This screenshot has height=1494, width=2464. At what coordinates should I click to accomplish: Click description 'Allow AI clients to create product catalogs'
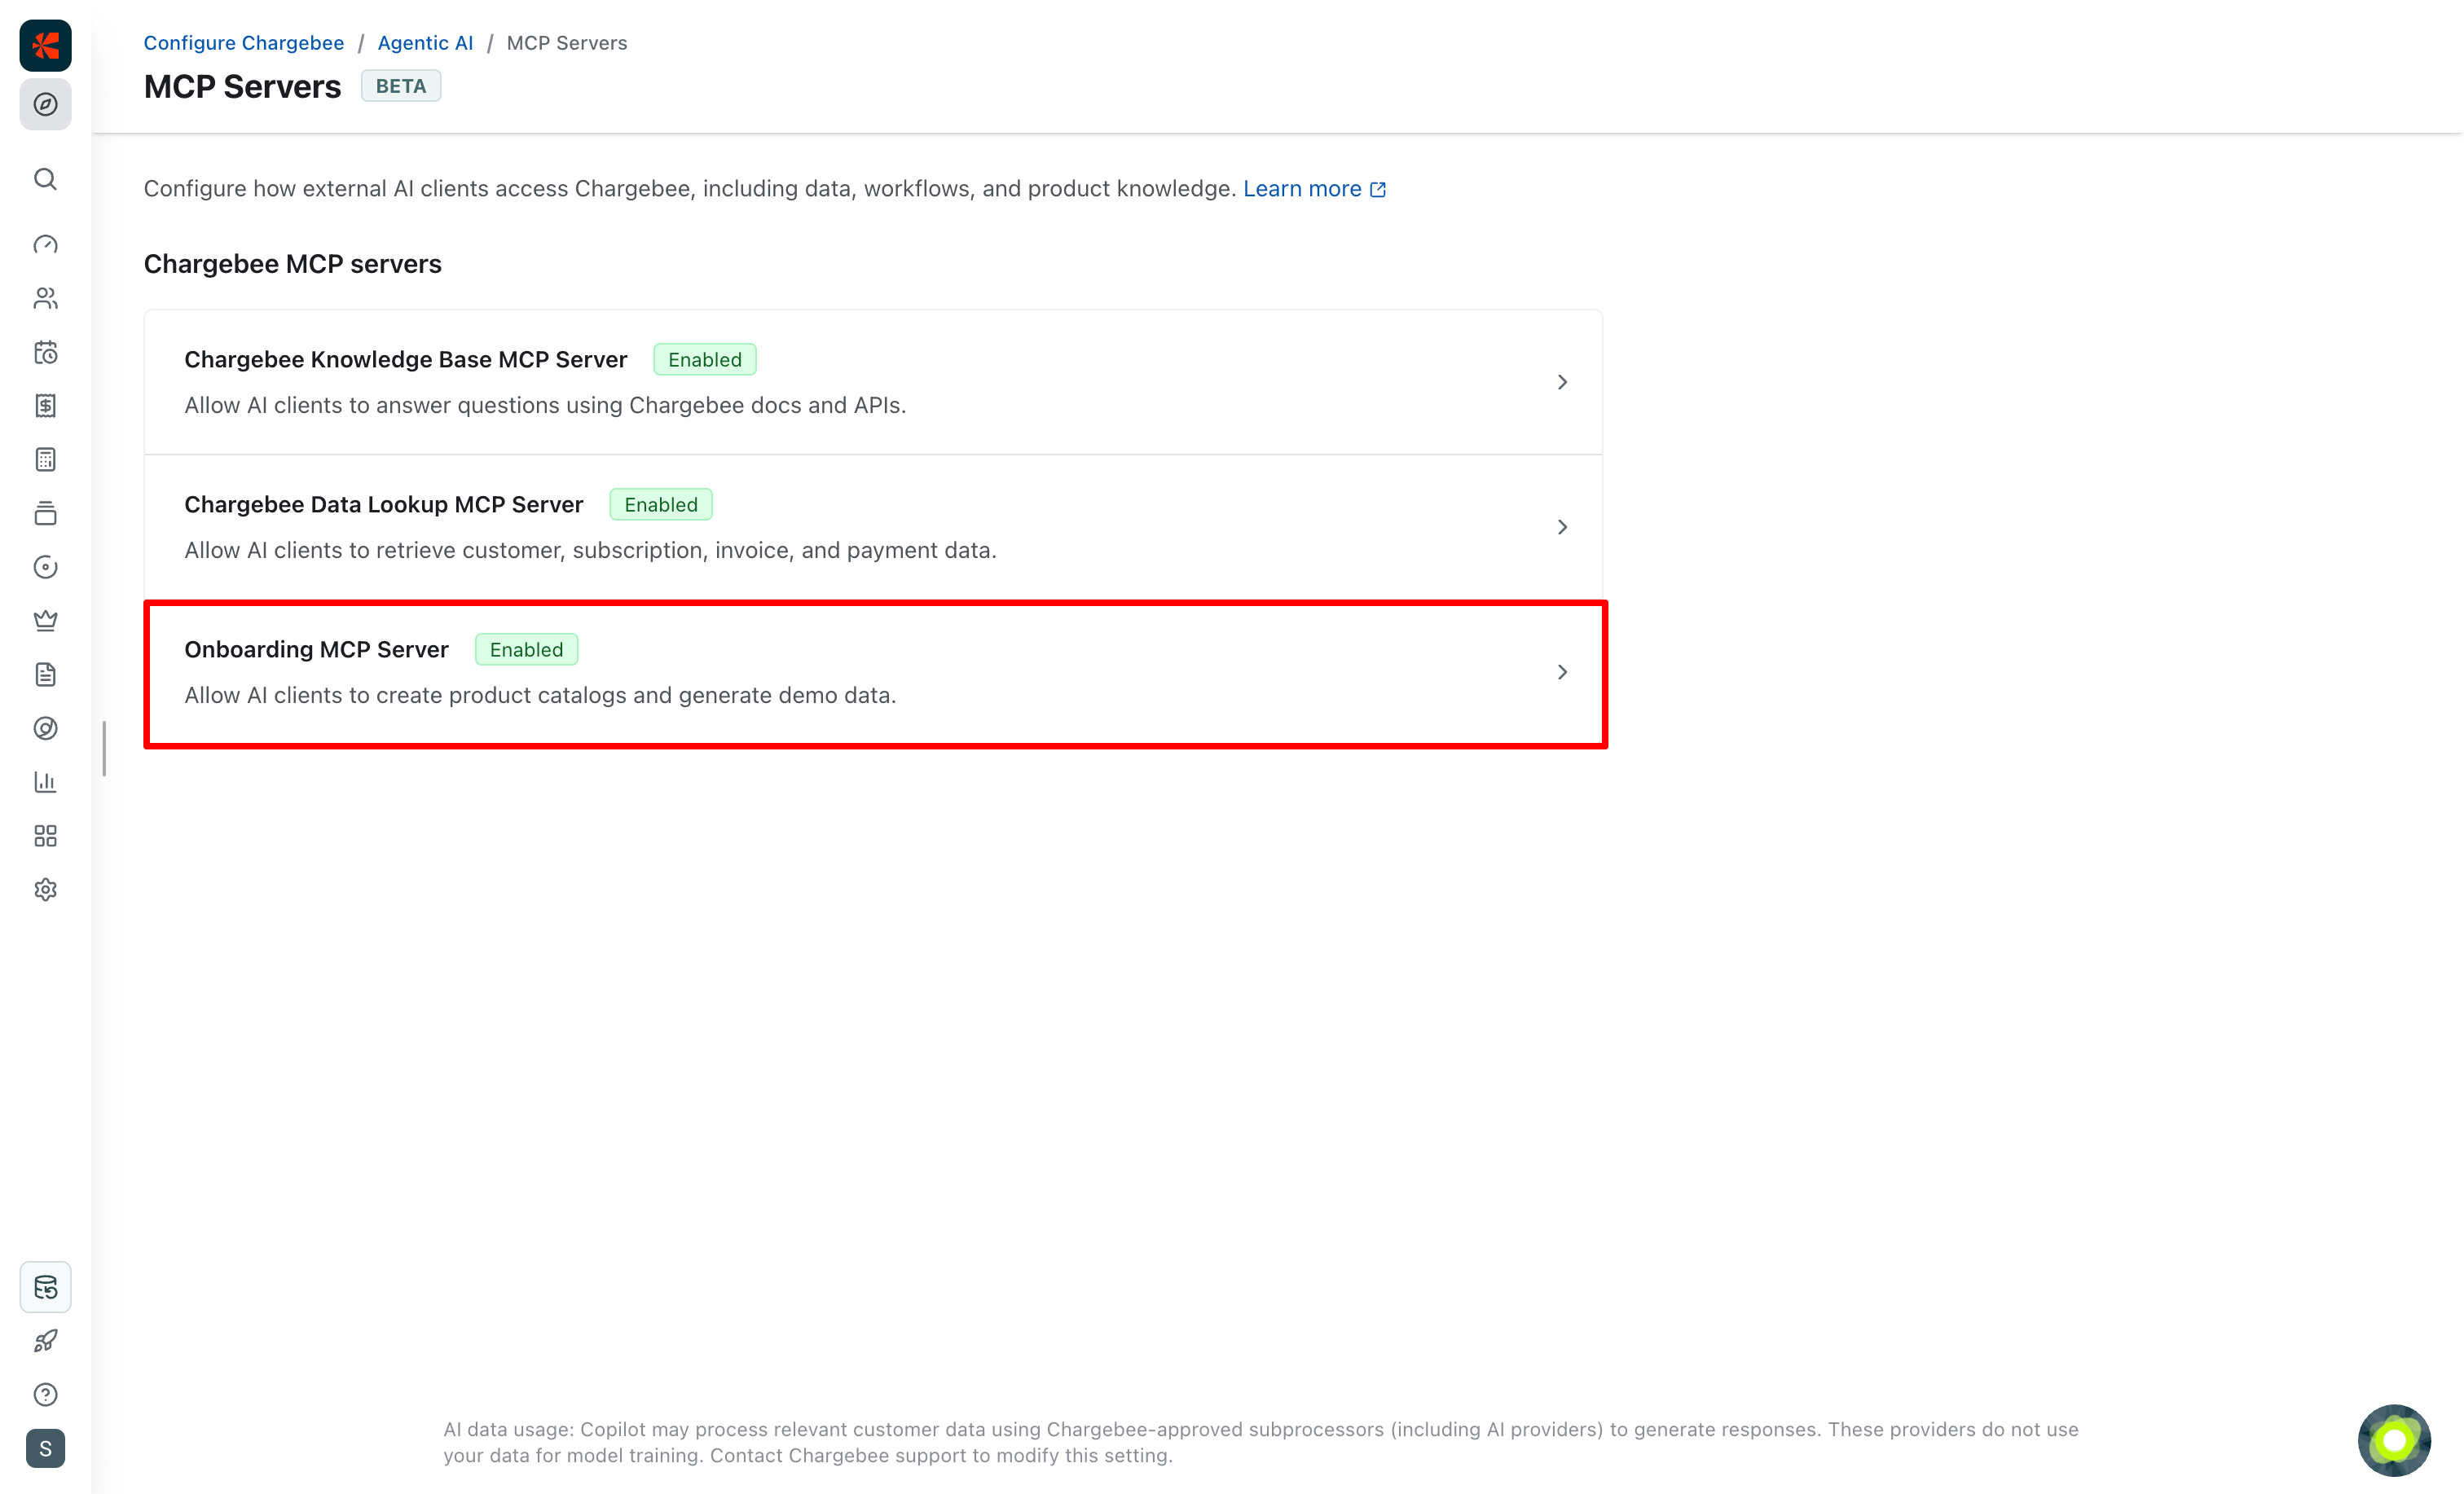point(540,695)
